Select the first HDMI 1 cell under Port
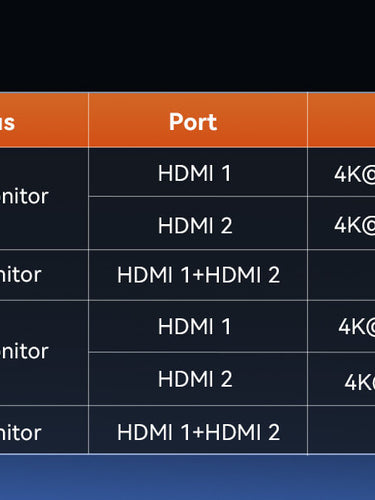Image resolution: width=375 pixels, height=500 pixels. coord(198,172)
